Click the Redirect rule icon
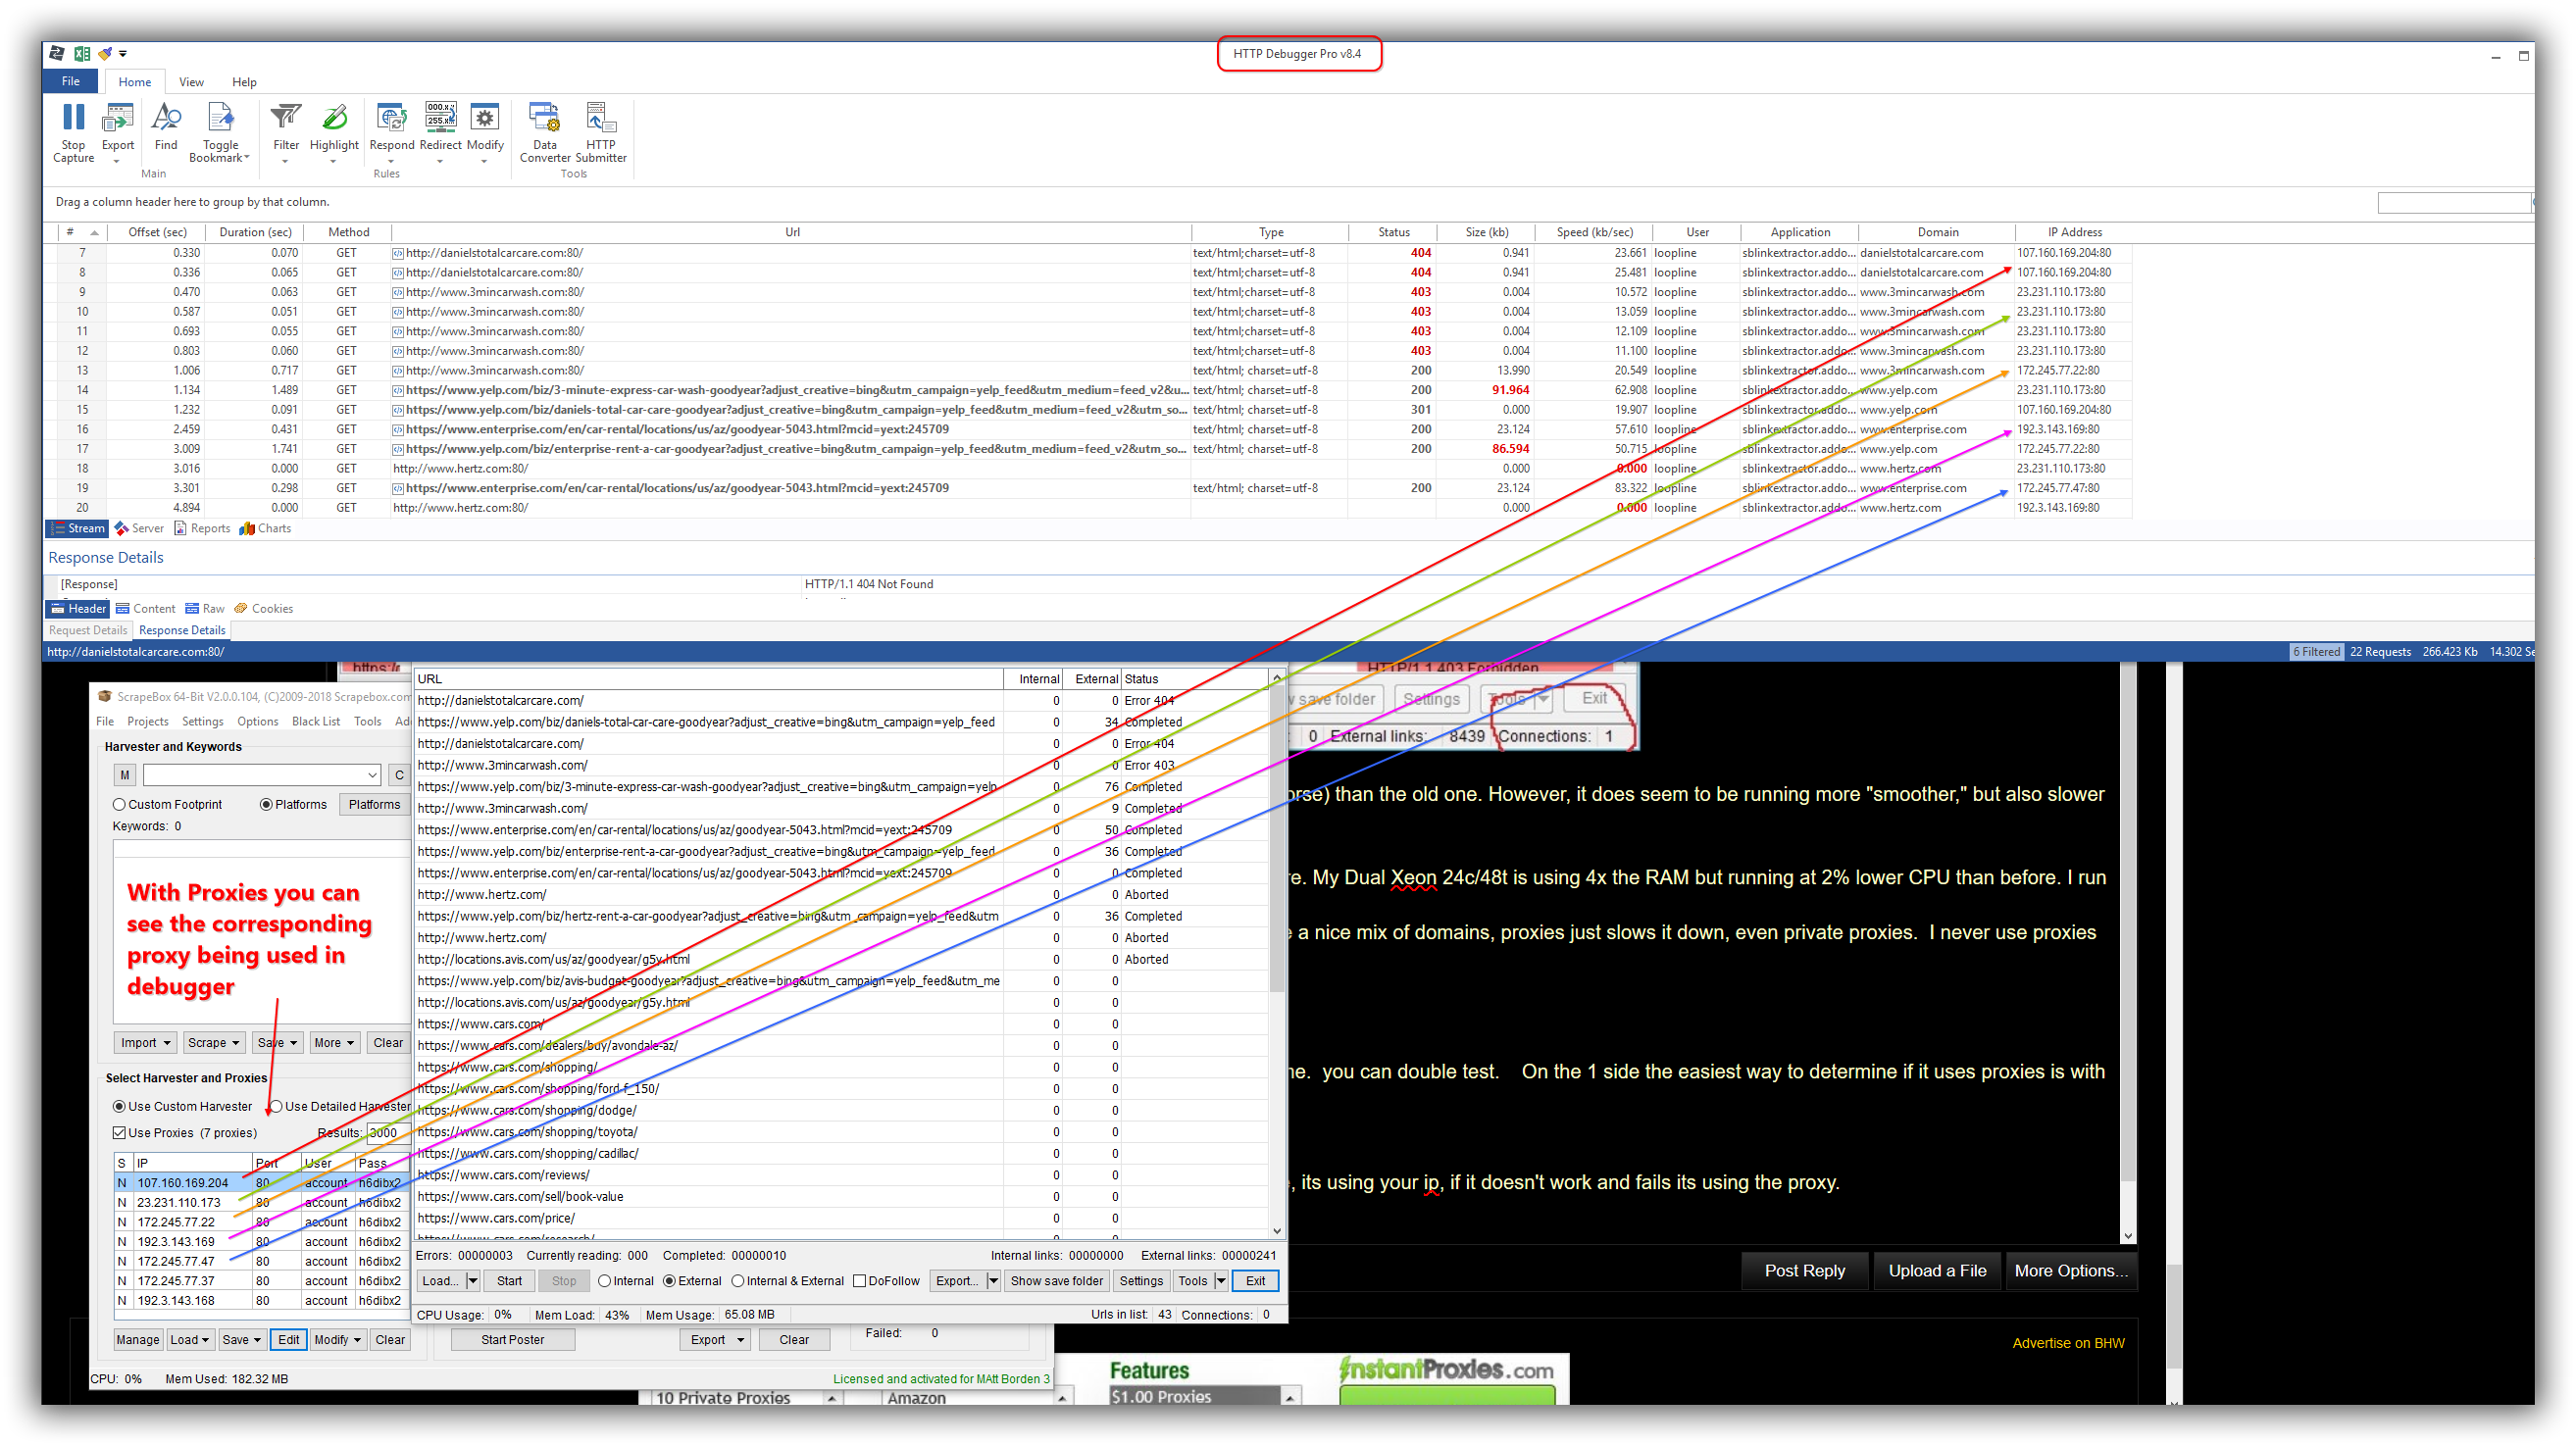Image resolution: width=2576 pixels, height=1446 pixels. point(440,118)
